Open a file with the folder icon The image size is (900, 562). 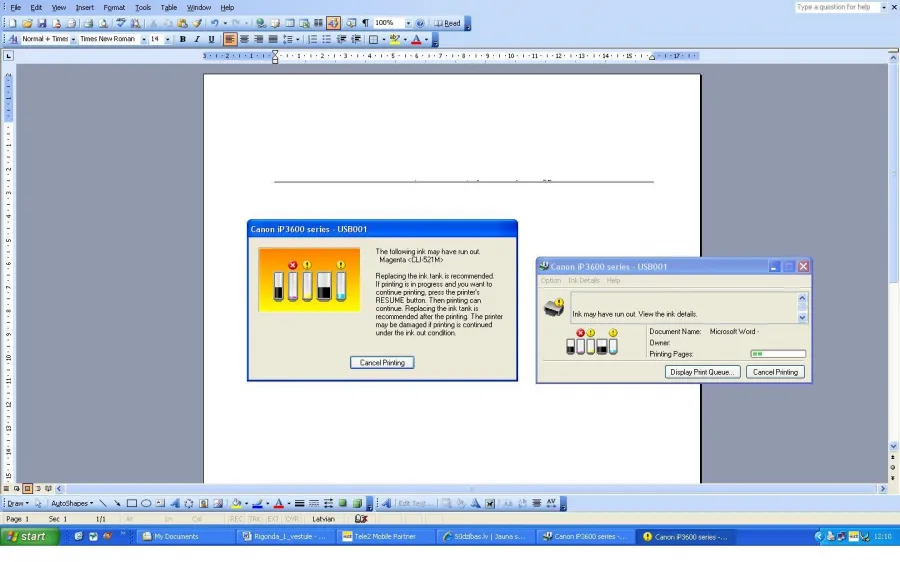27,24
